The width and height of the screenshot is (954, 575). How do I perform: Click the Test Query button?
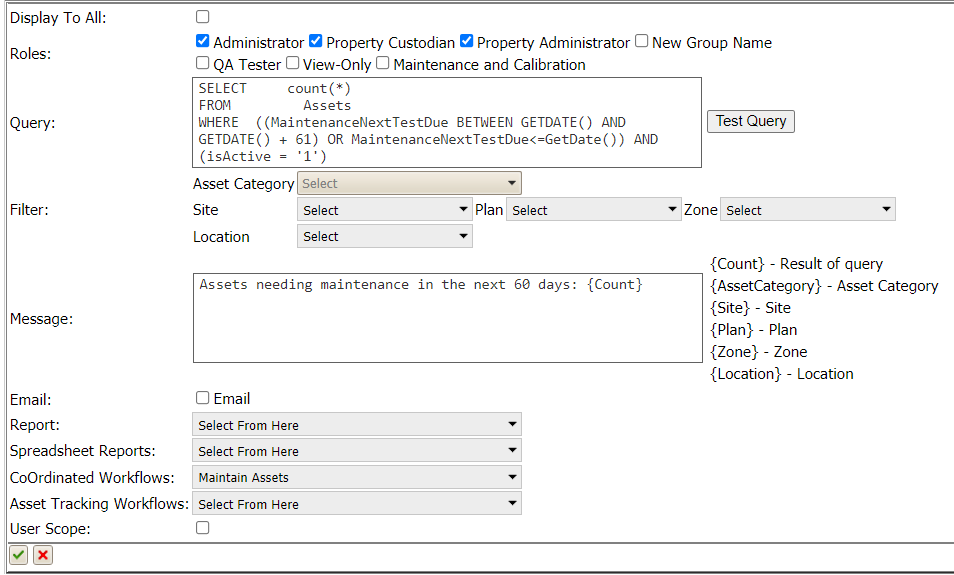751,121
